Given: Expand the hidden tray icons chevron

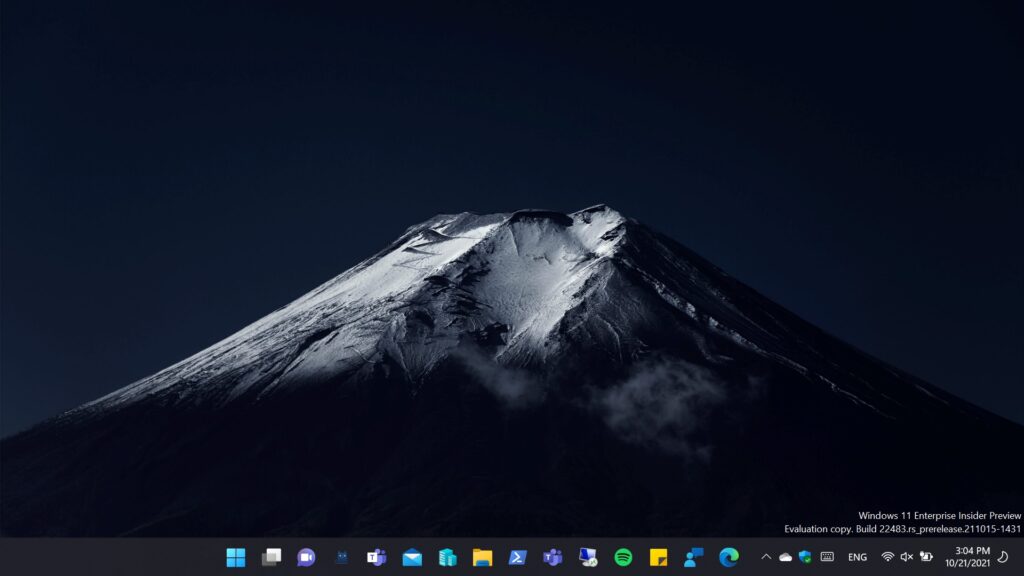Looking at the screenshot, I should 766,557.
